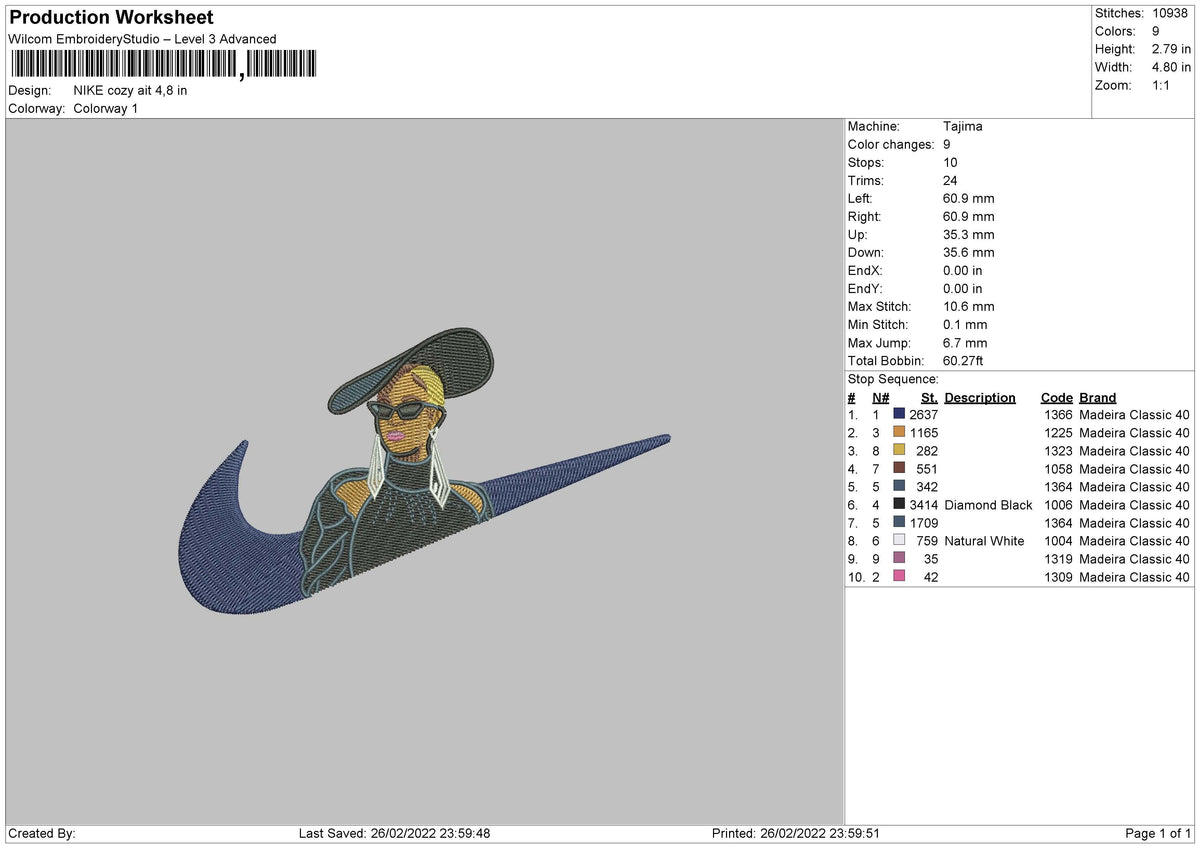Click the Wilcom EmbroideryStudio subtitle
The image size is (1200, 848).
click(x=142, y=39)
